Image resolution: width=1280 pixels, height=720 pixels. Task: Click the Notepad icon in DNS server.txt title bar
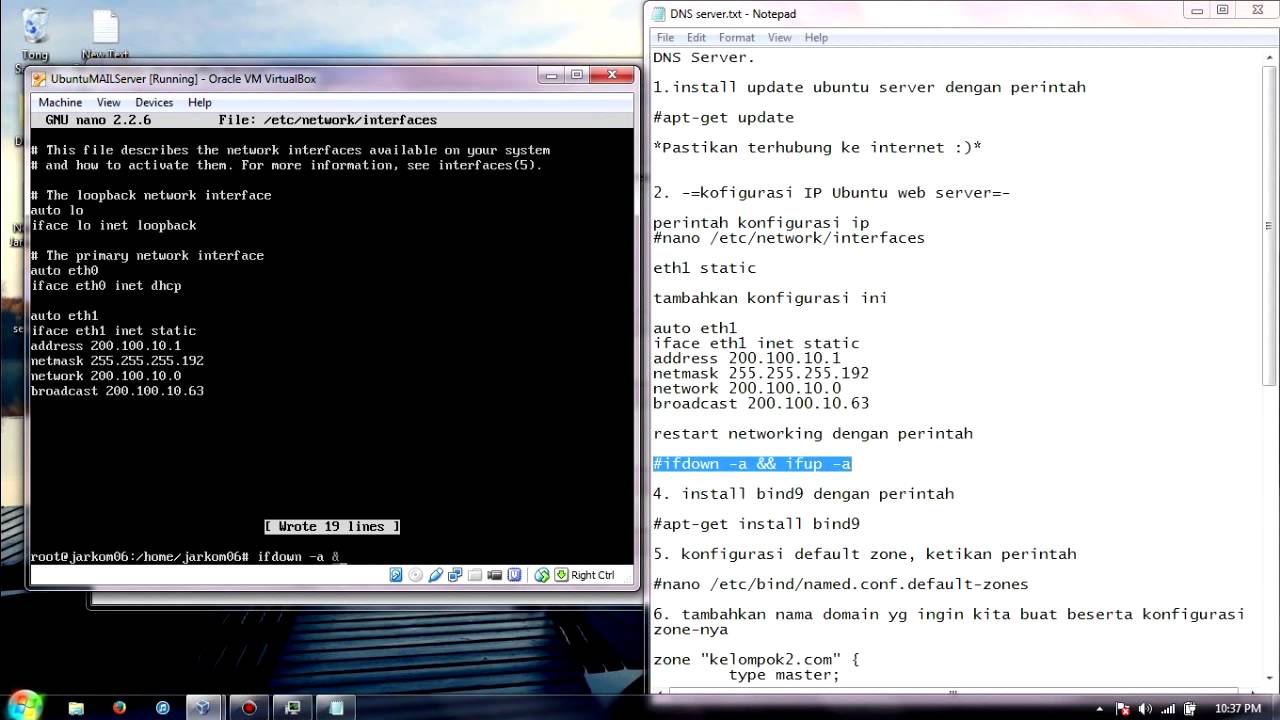click(658, 13)
